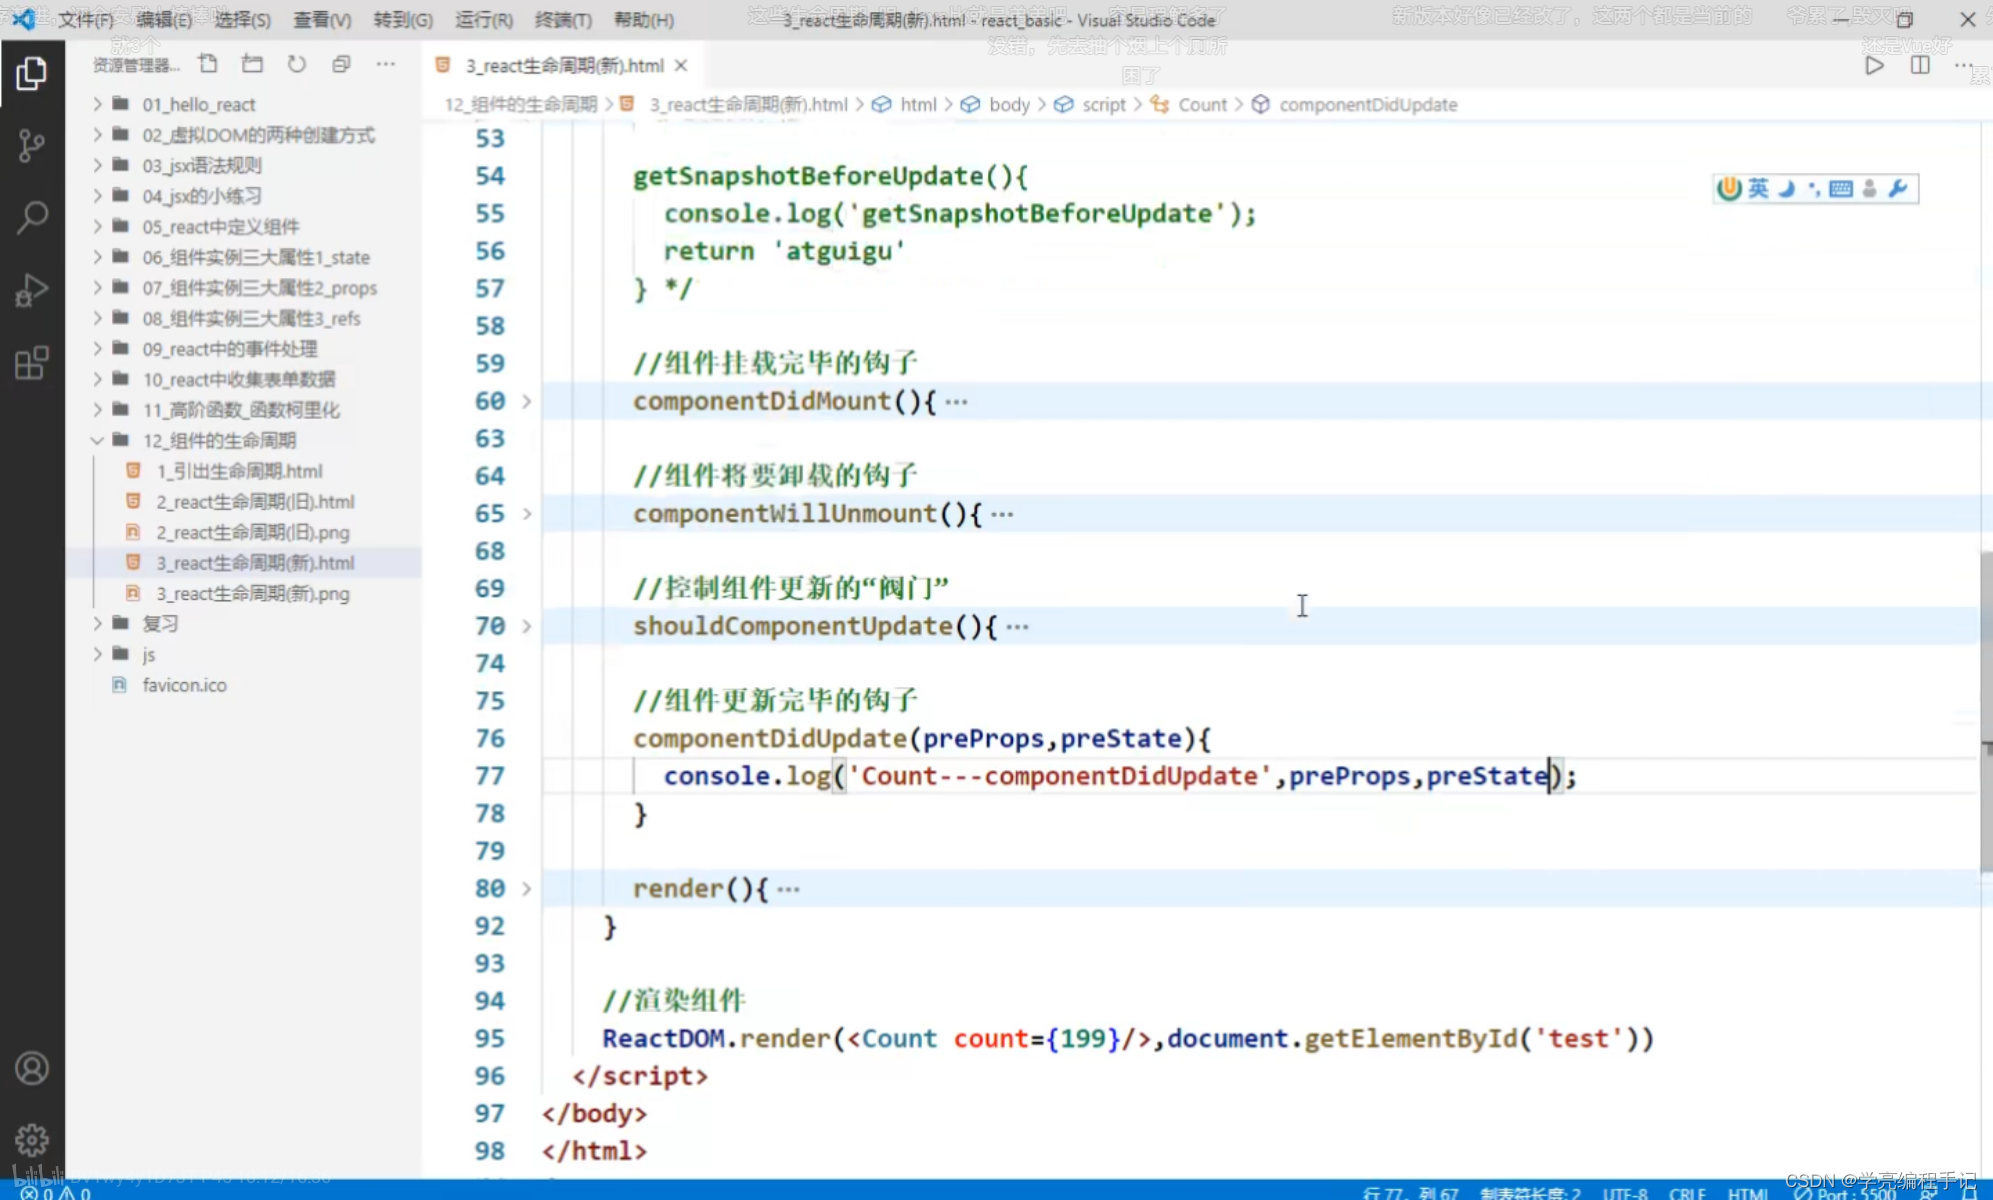Expand the 05_react中定义组件 folder
The image size is (1993, 1200).
pos(220,226)
